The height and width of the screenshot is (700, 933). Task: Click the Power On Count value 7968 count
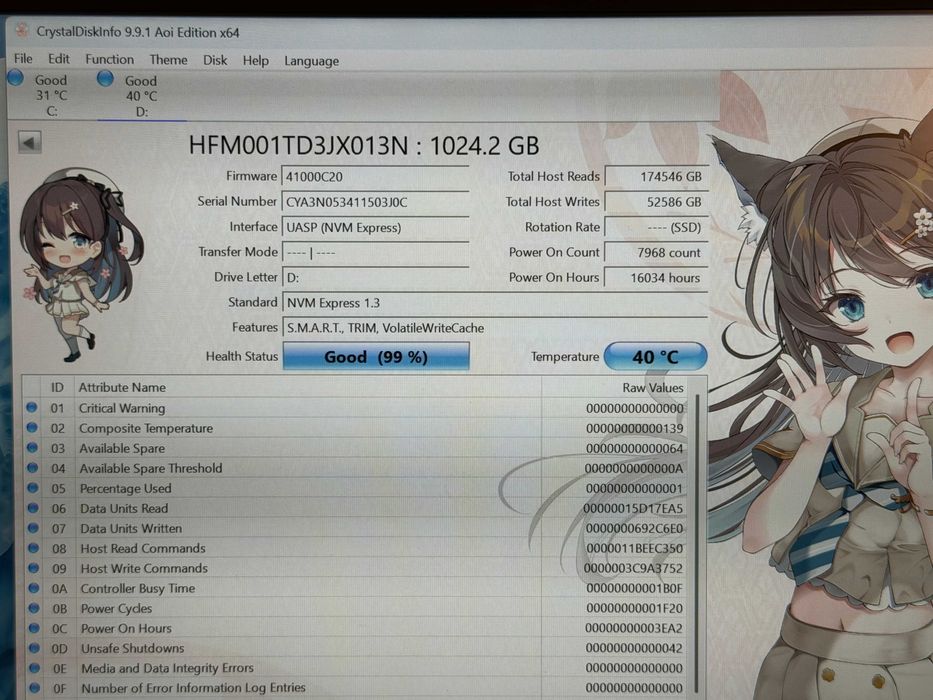coord(656,253)
